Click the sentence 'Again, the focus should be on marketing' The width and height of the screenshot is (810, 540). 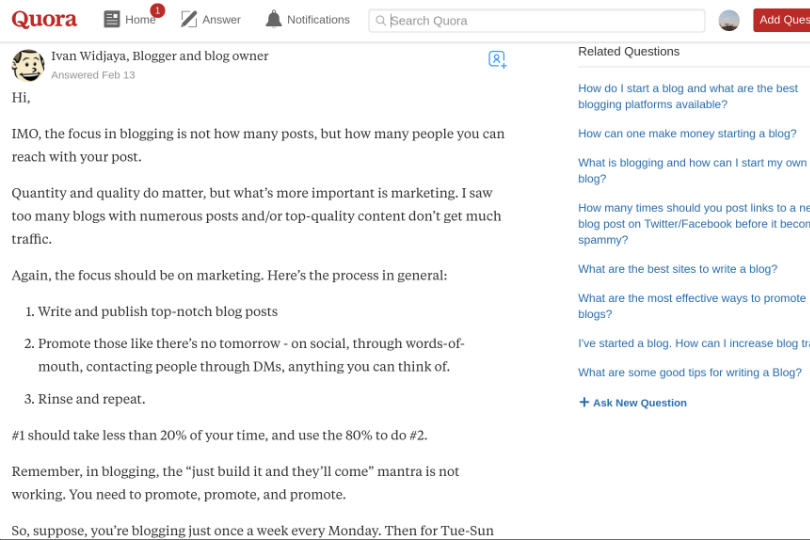coord(229,275)
